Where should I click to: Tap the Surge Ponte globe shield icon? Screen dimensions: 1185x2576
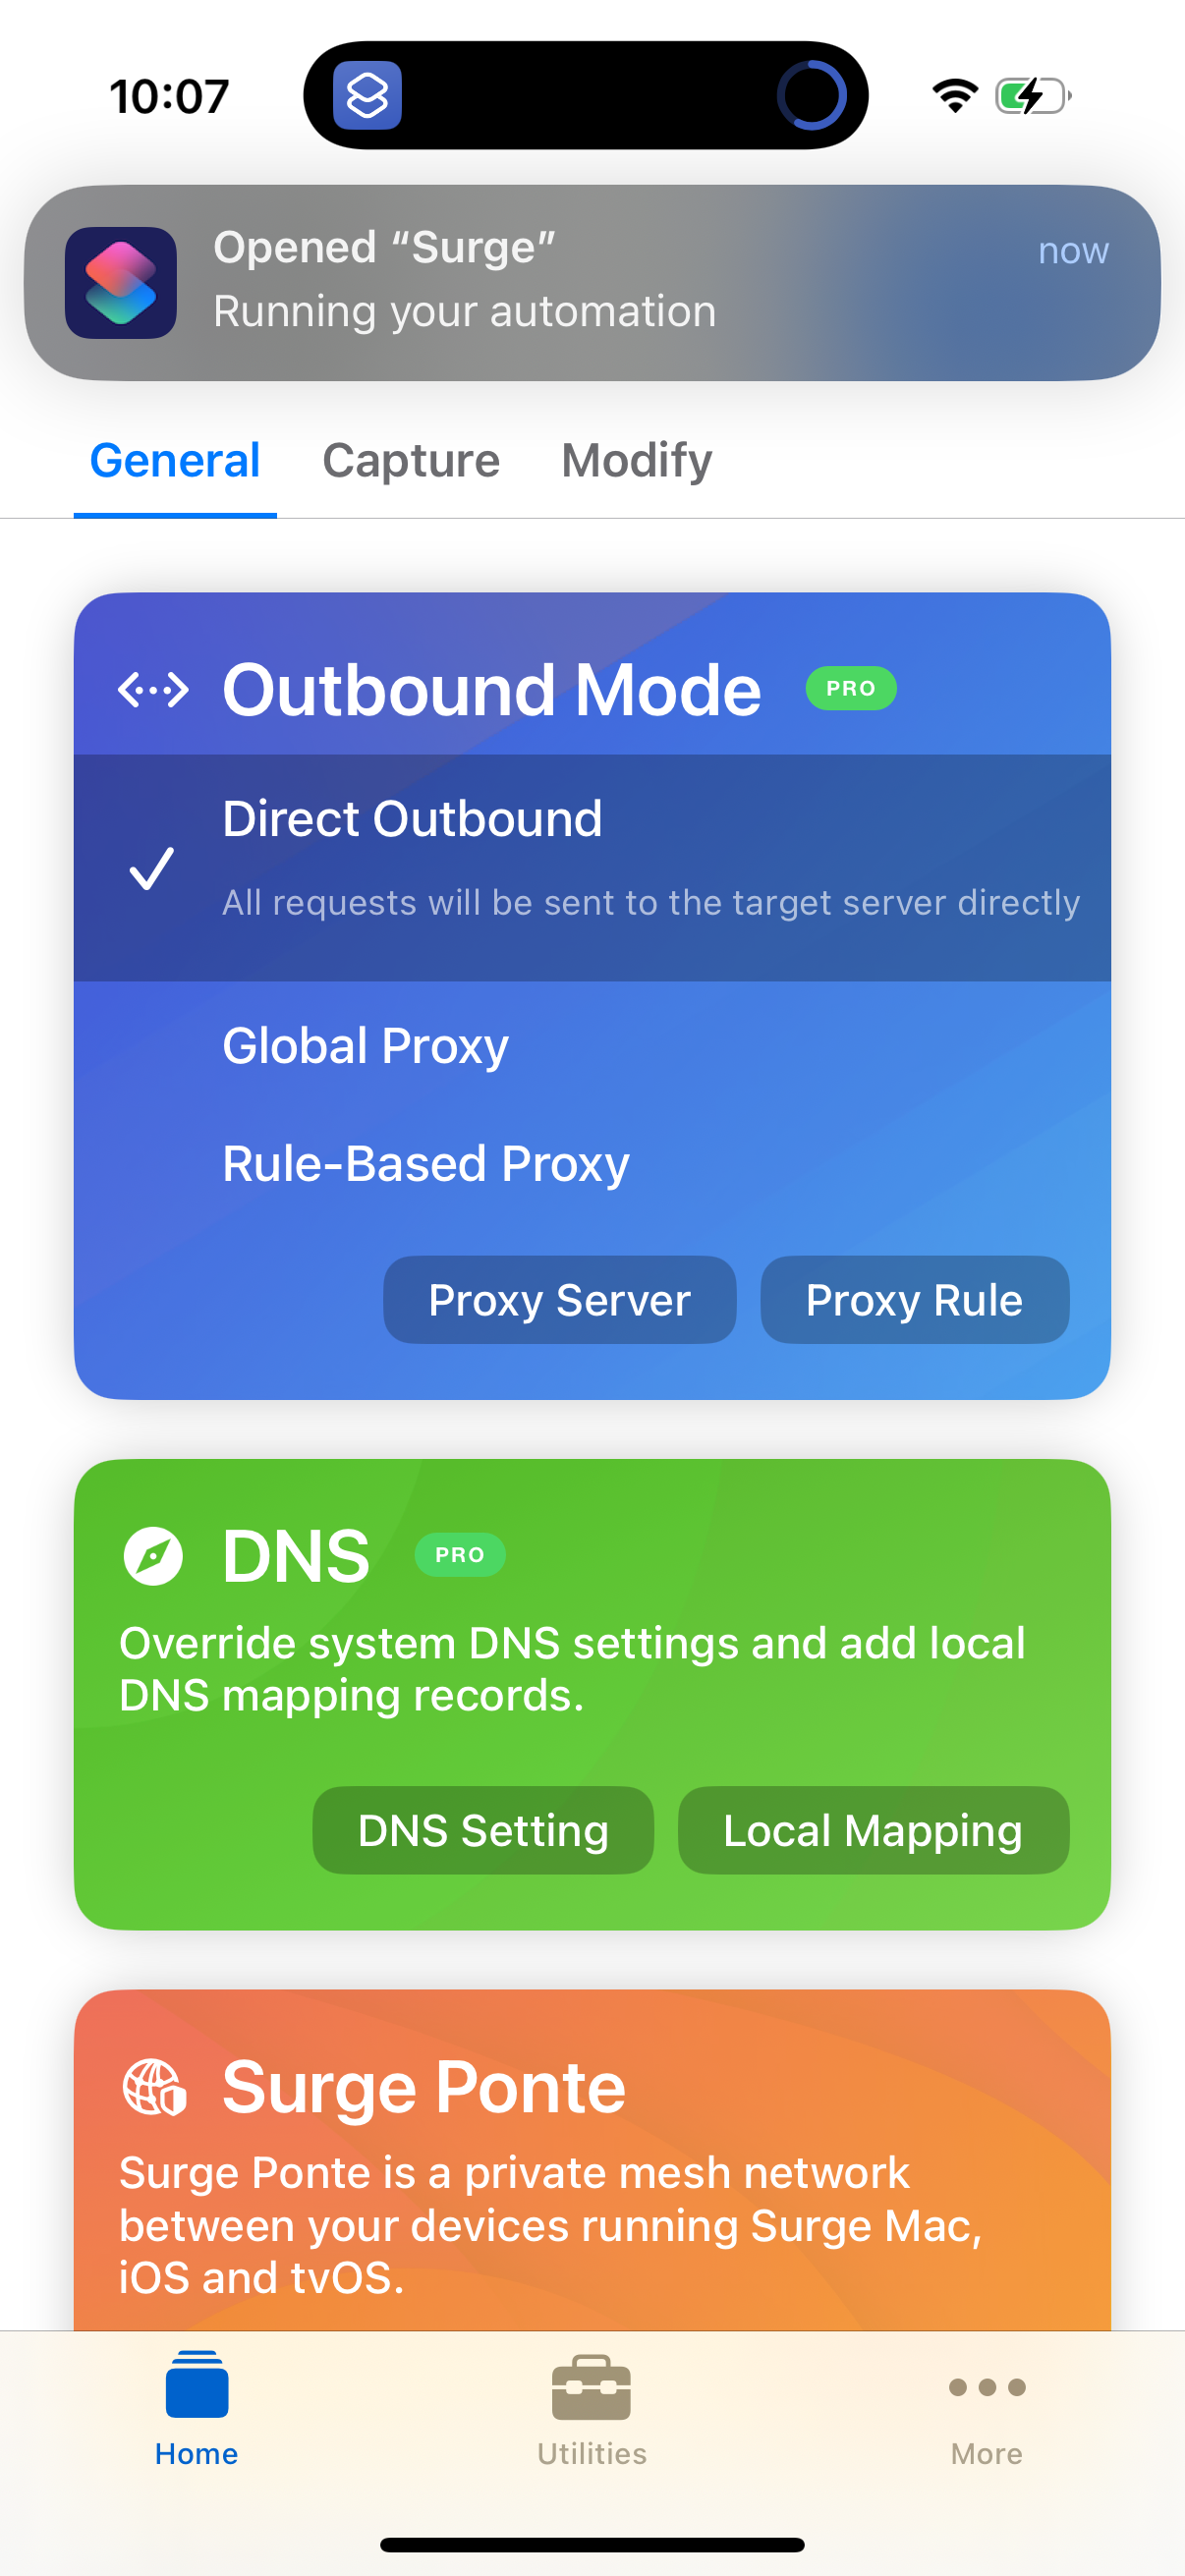coord(154,2088)
